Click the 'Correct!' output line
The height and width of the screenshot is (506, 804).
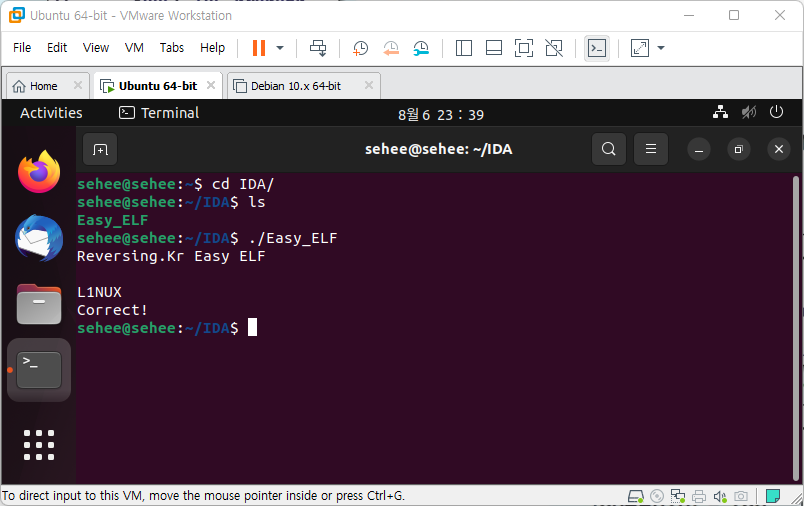112,310
